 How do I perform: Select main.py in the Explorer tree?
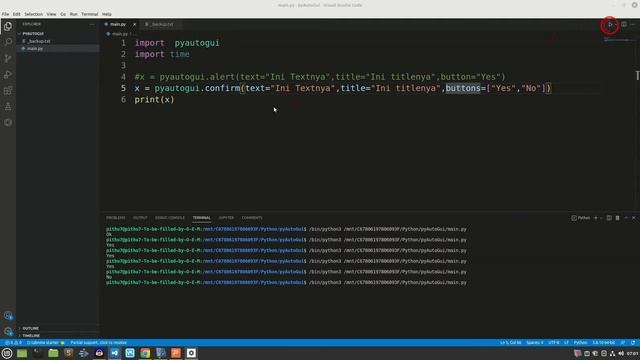pos(57,49)
